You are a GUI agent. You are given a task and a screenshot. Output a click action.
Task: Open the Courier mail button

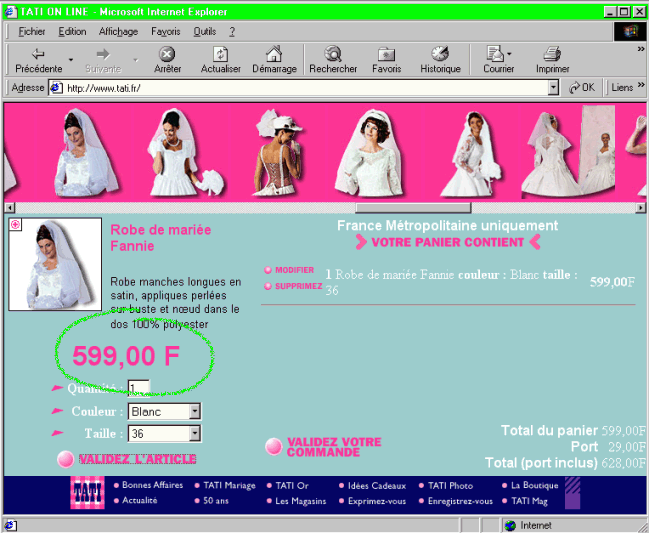(498, 60)
